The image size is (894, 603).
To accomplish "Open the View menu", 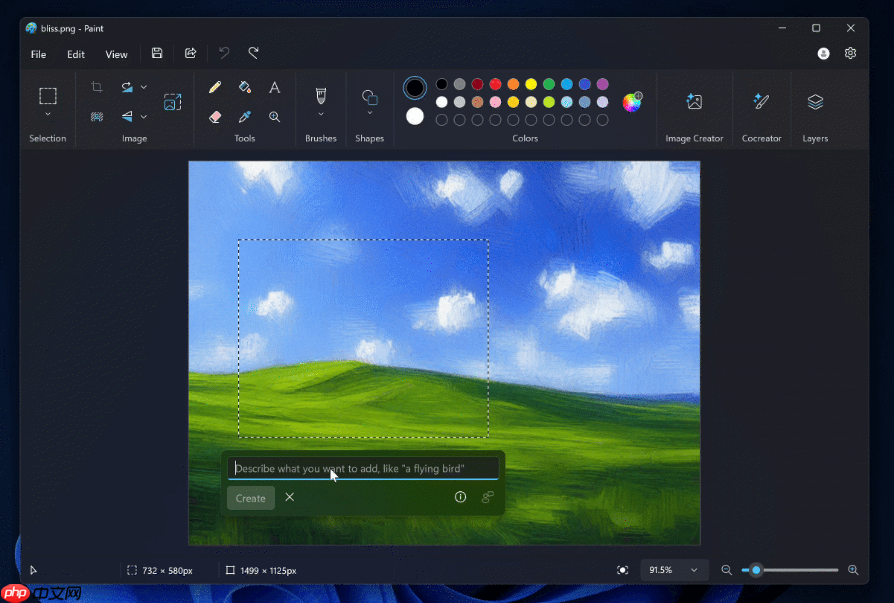I will click(116, 54).
